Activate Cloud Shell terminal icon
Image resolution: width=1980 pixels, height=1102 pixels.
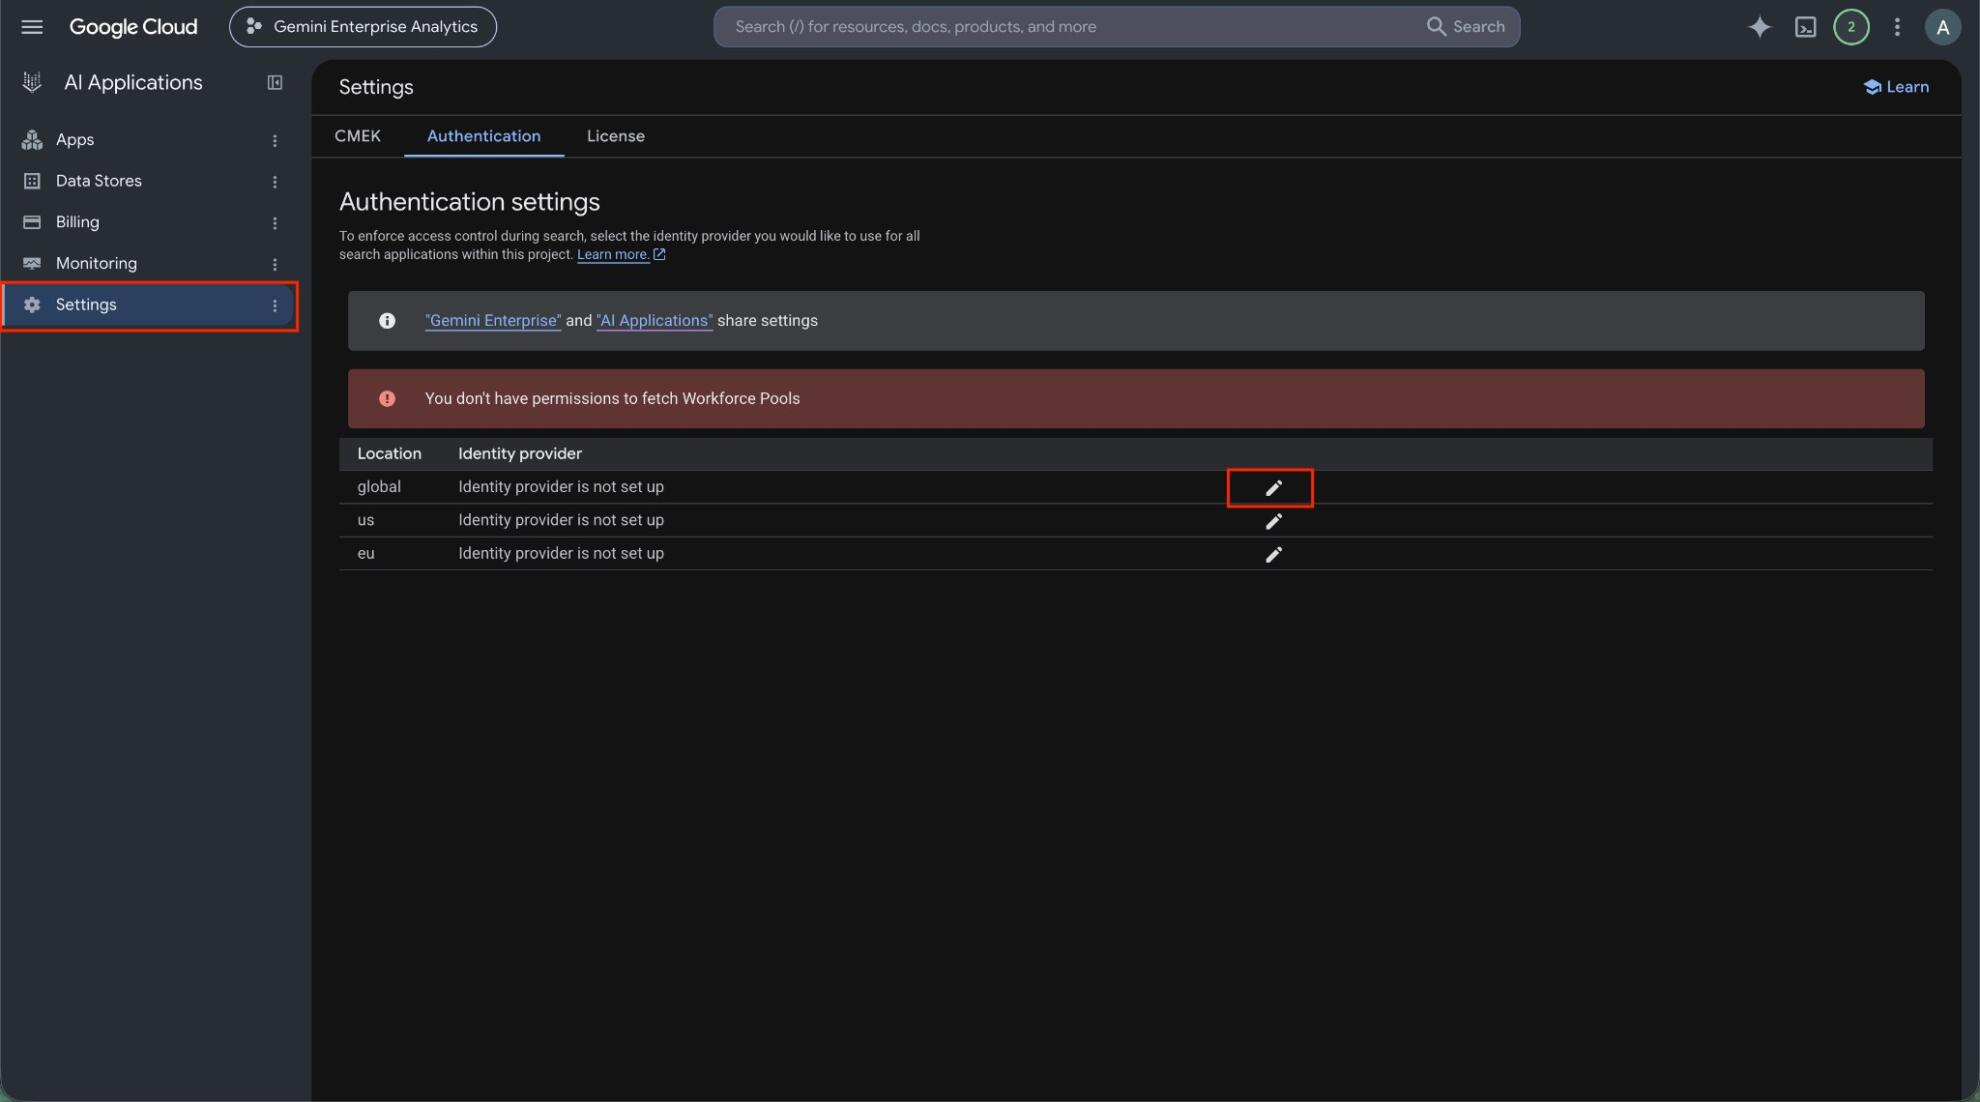coord(1805,27)
